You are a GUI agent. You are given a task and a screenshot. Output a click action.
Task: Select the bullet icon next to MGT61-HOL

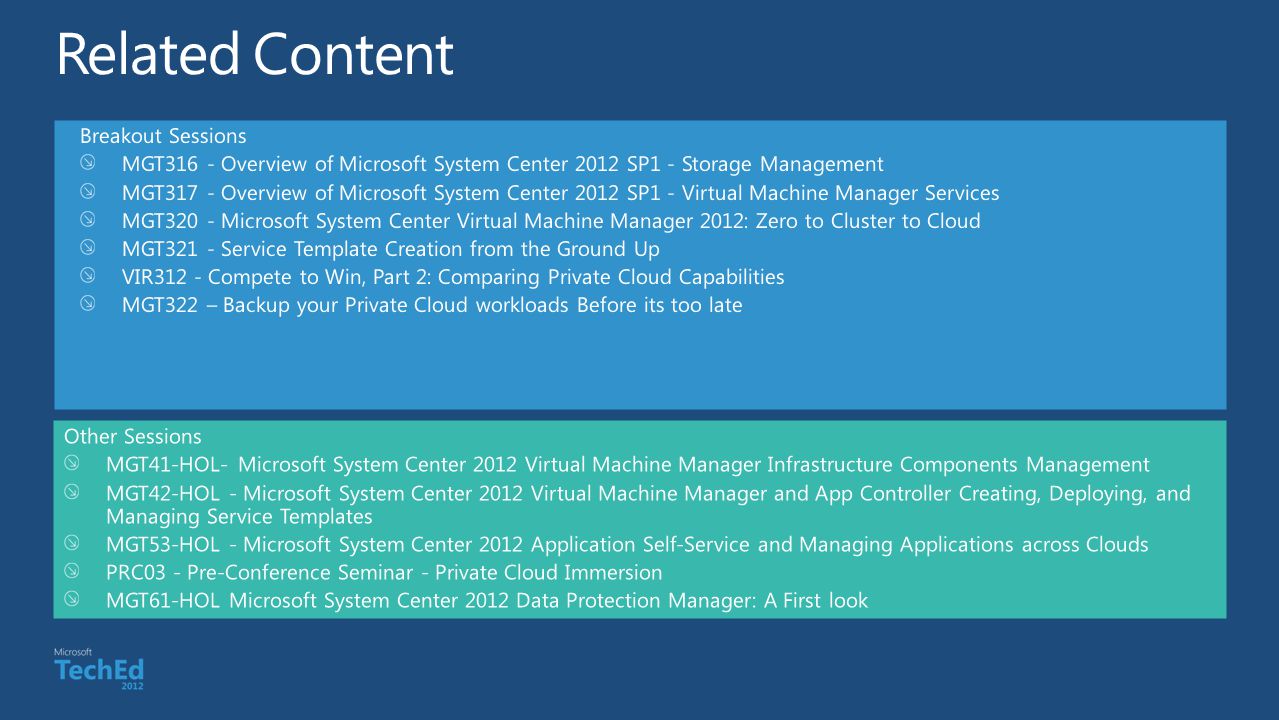73,599
